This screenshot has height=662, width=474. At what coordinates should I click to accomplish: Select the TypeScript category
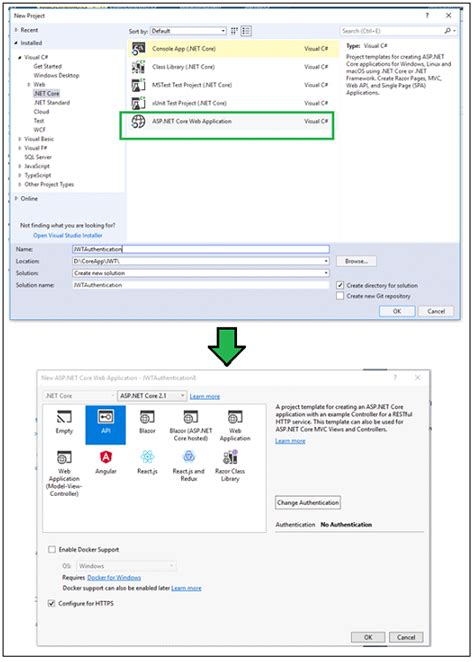click(38, 175)
